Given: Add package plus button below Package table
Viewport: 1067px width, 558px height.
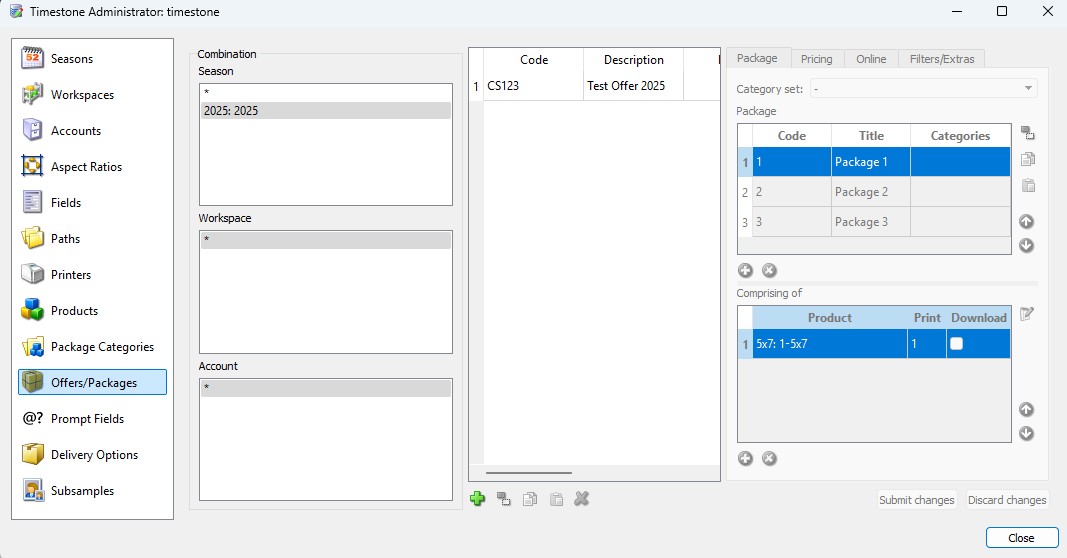Looking at the screenshot, I should [x=745, y=270].
